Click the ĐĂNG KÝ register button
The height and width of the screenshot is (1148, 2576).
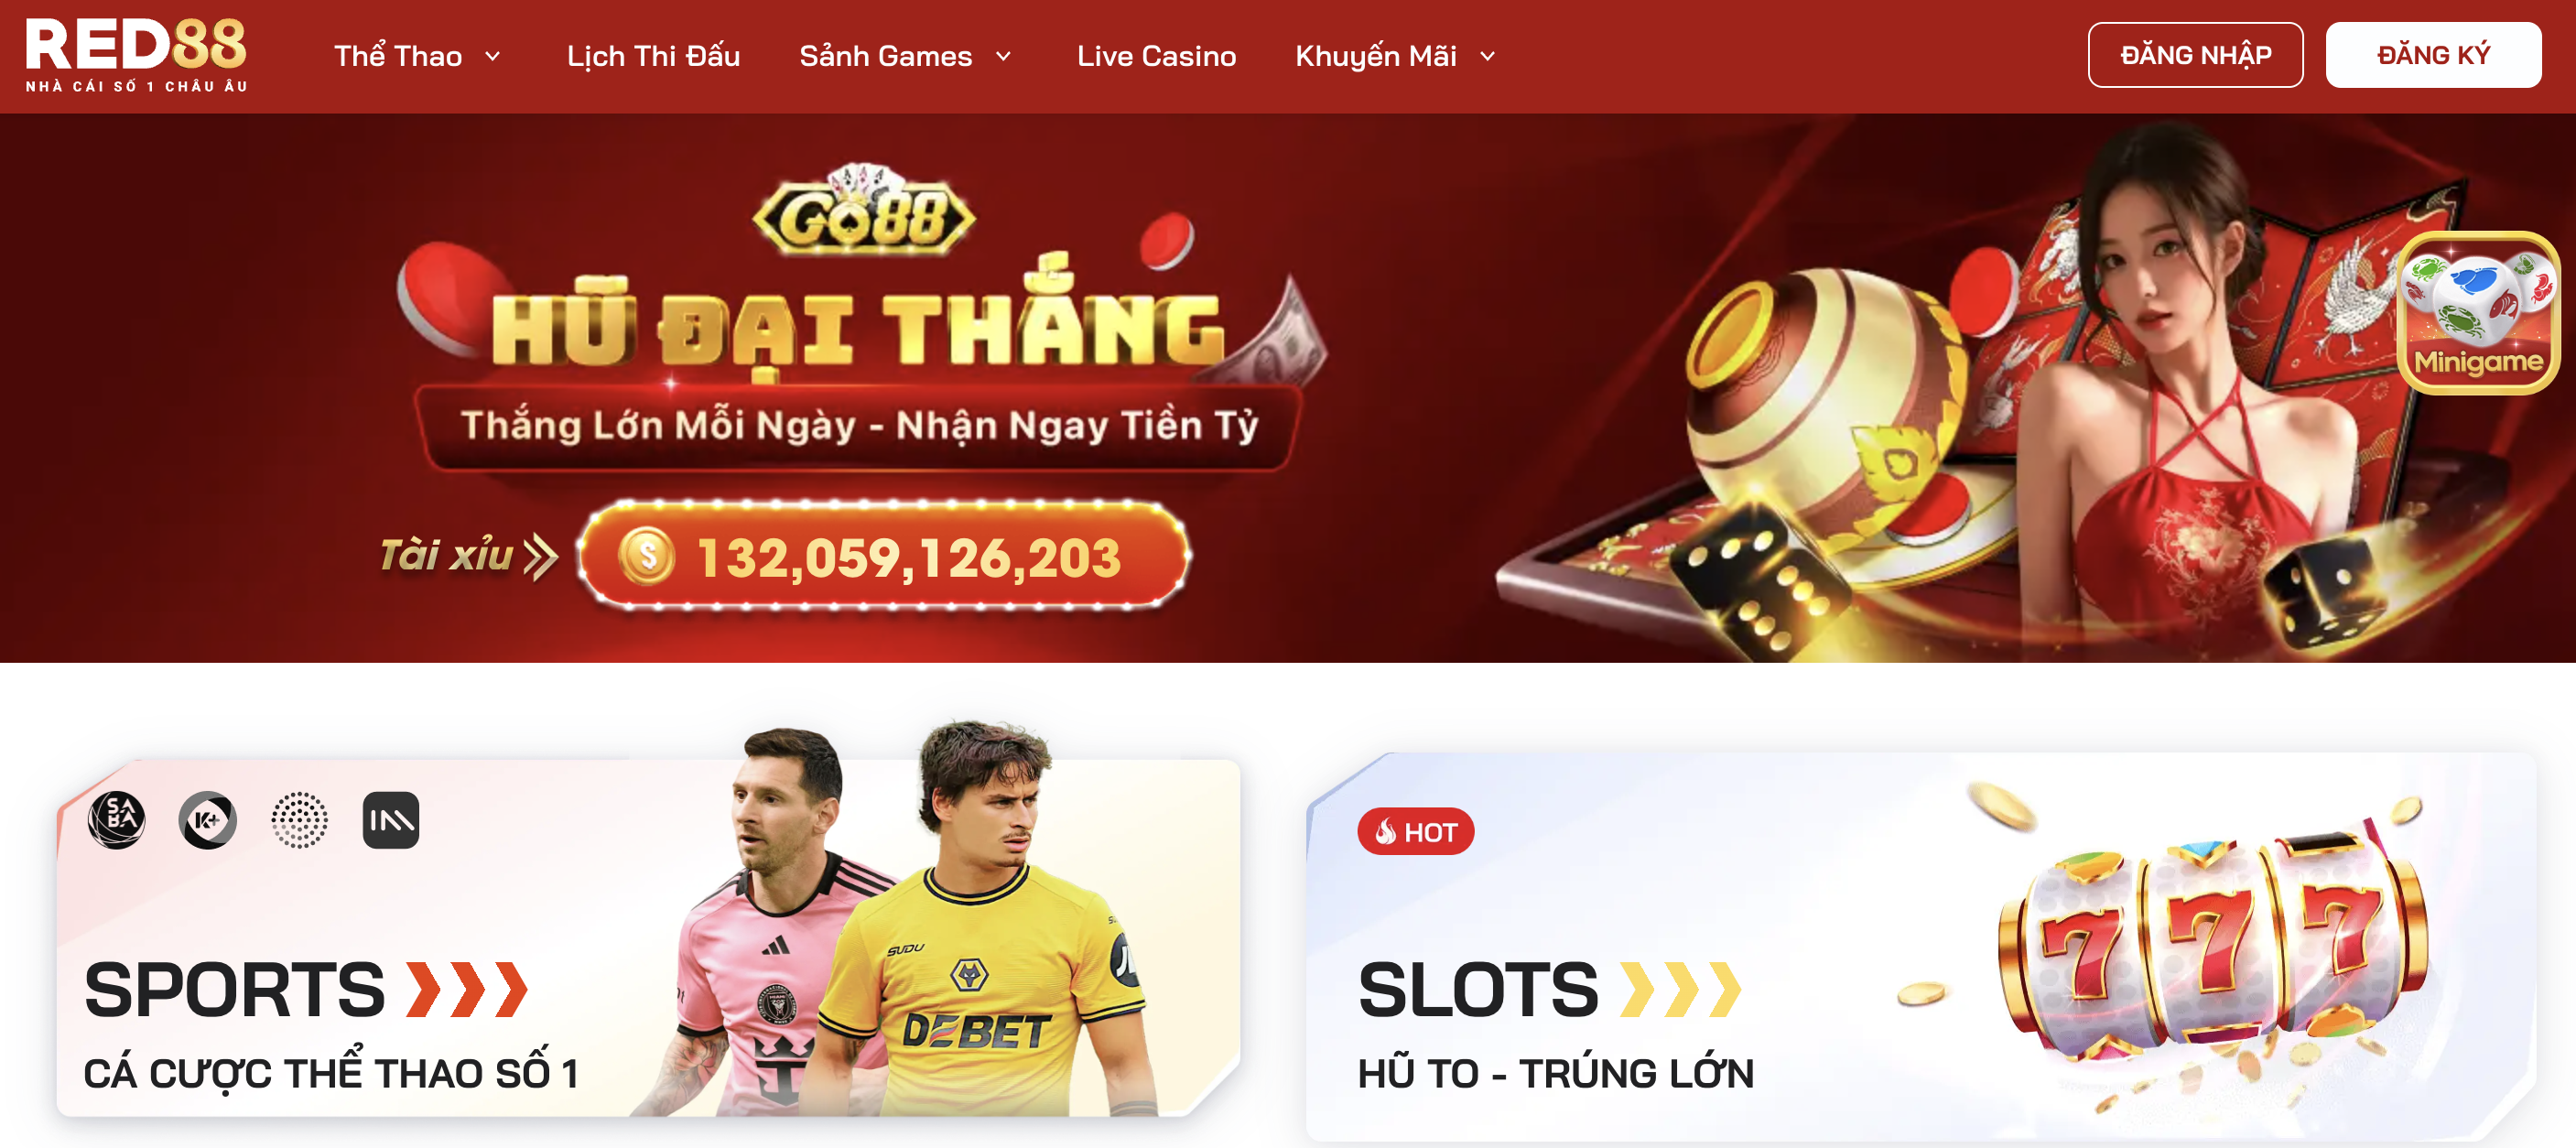[2433, 55]
